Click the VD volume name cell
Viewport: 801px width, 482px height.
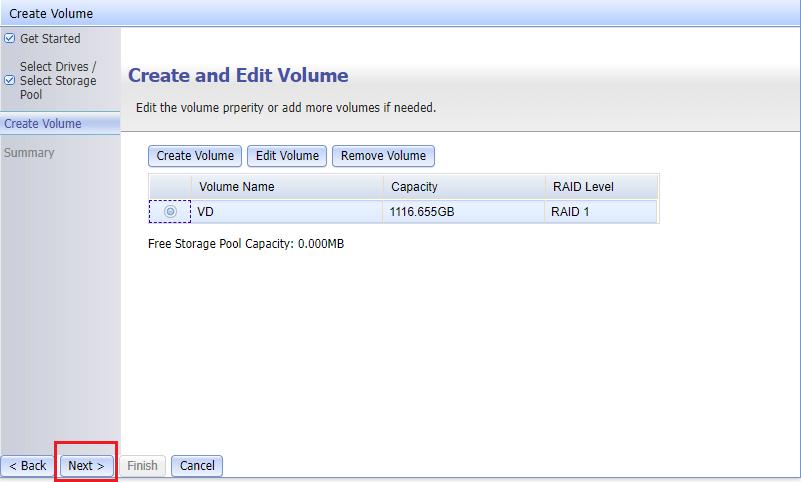[287, 211]
